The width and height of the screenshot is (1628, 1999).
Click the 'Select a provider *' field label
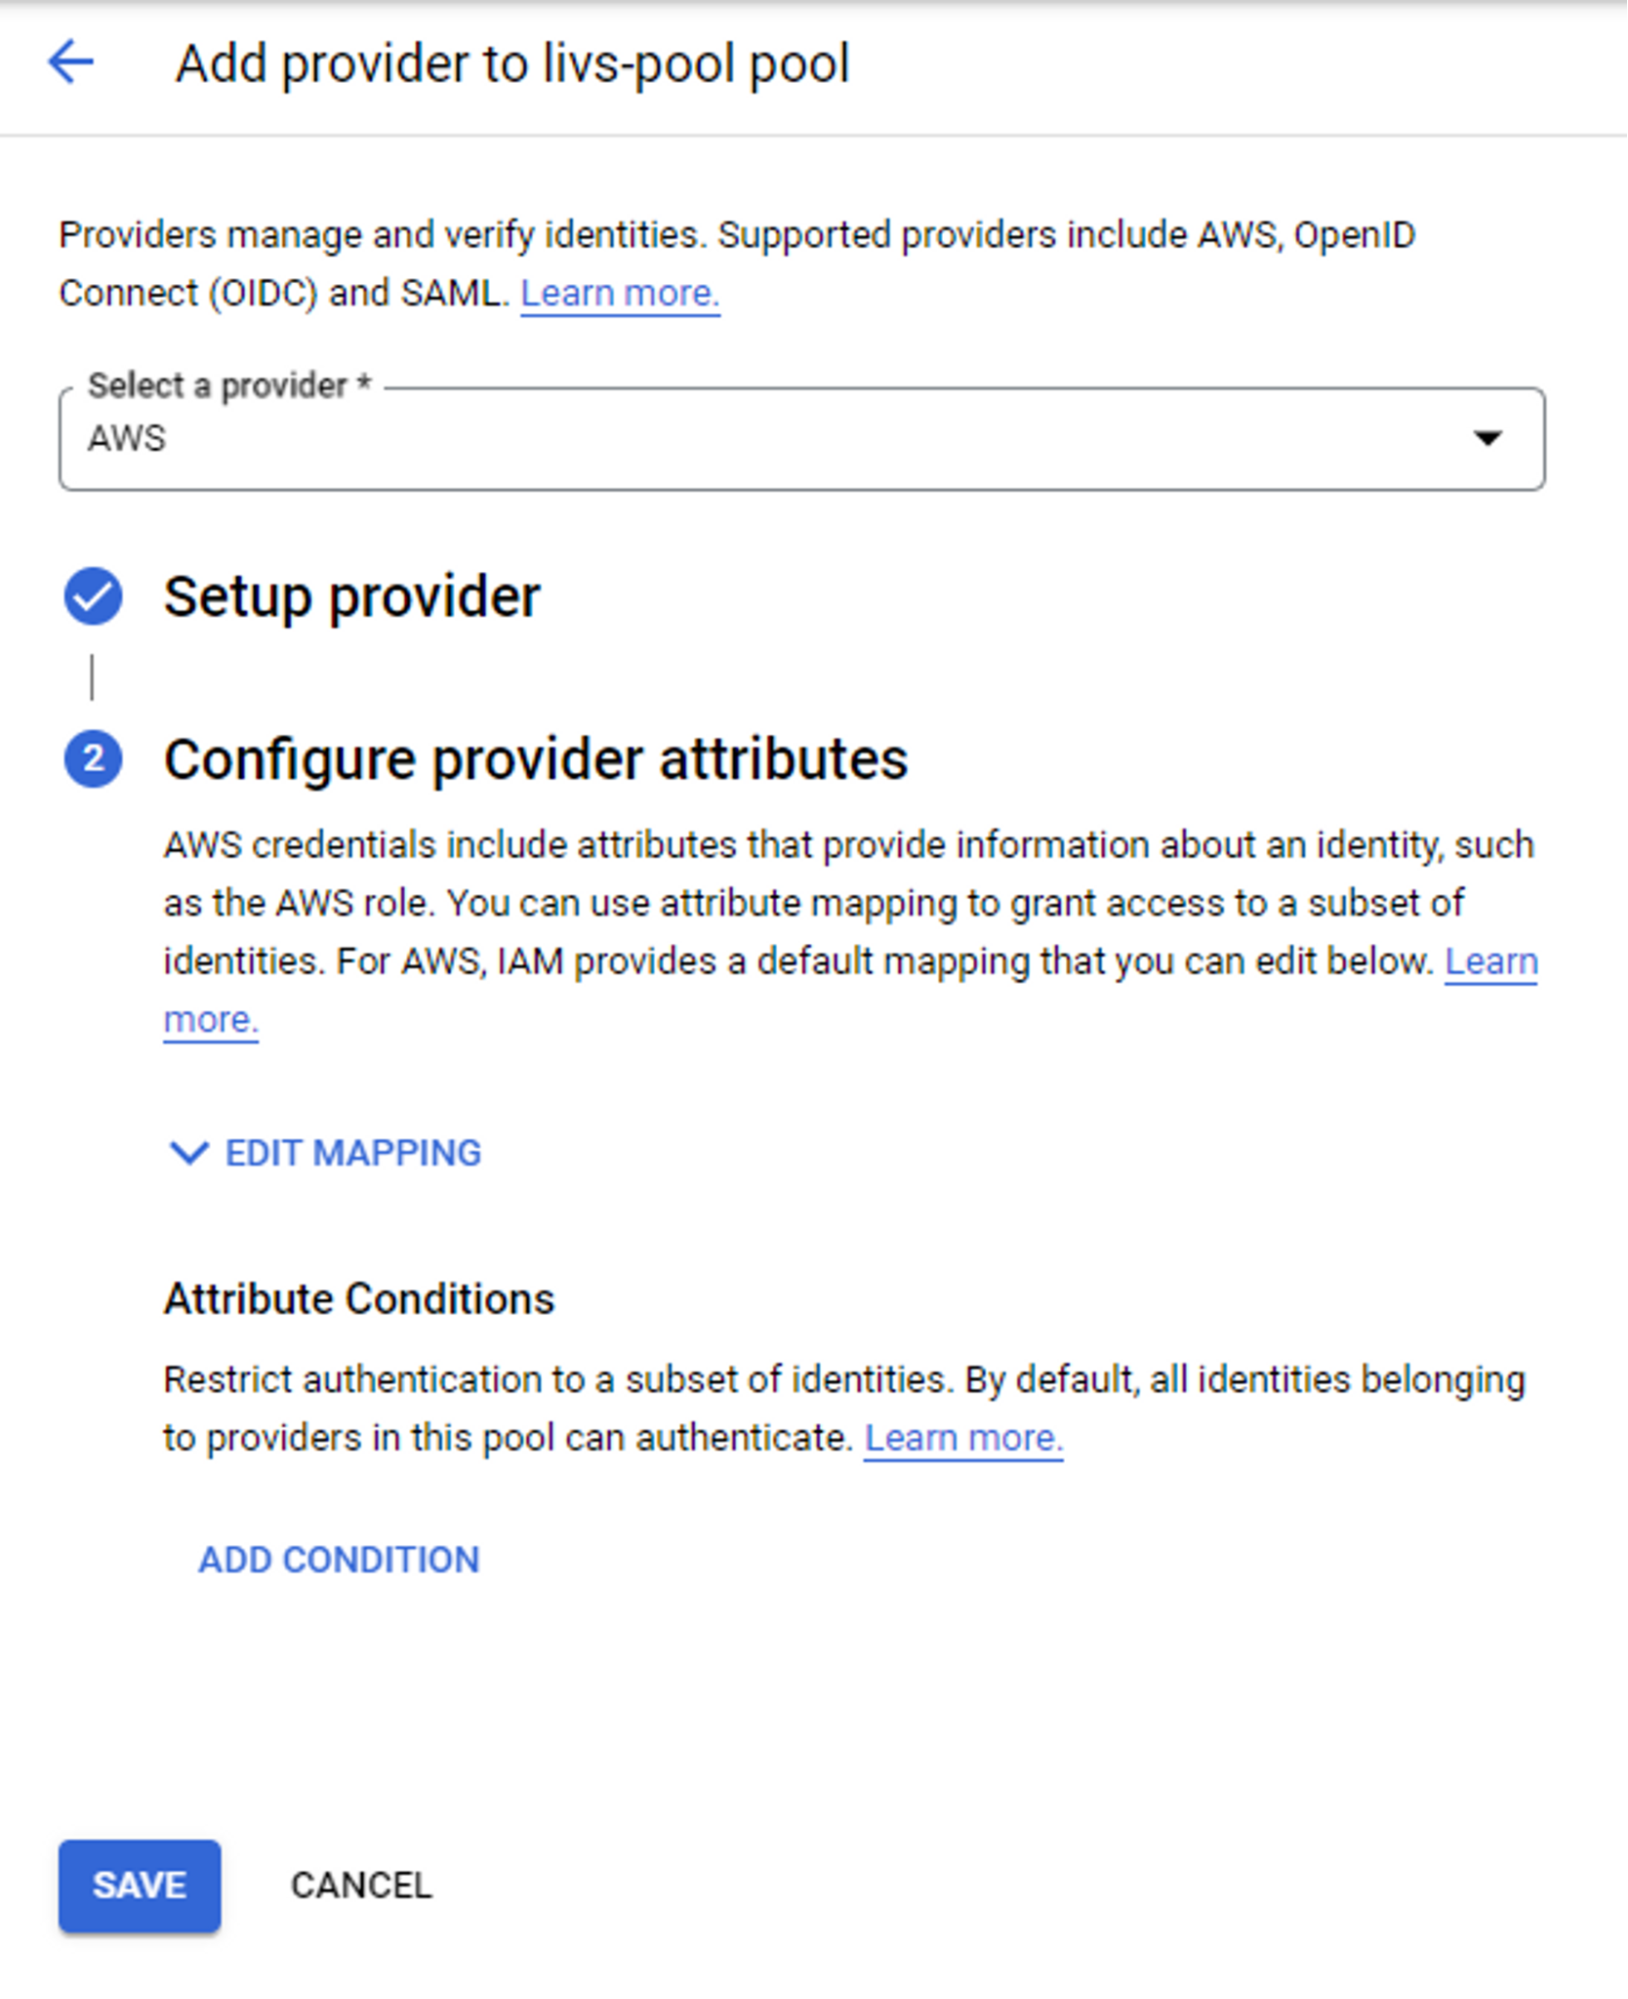coord(229,385)
